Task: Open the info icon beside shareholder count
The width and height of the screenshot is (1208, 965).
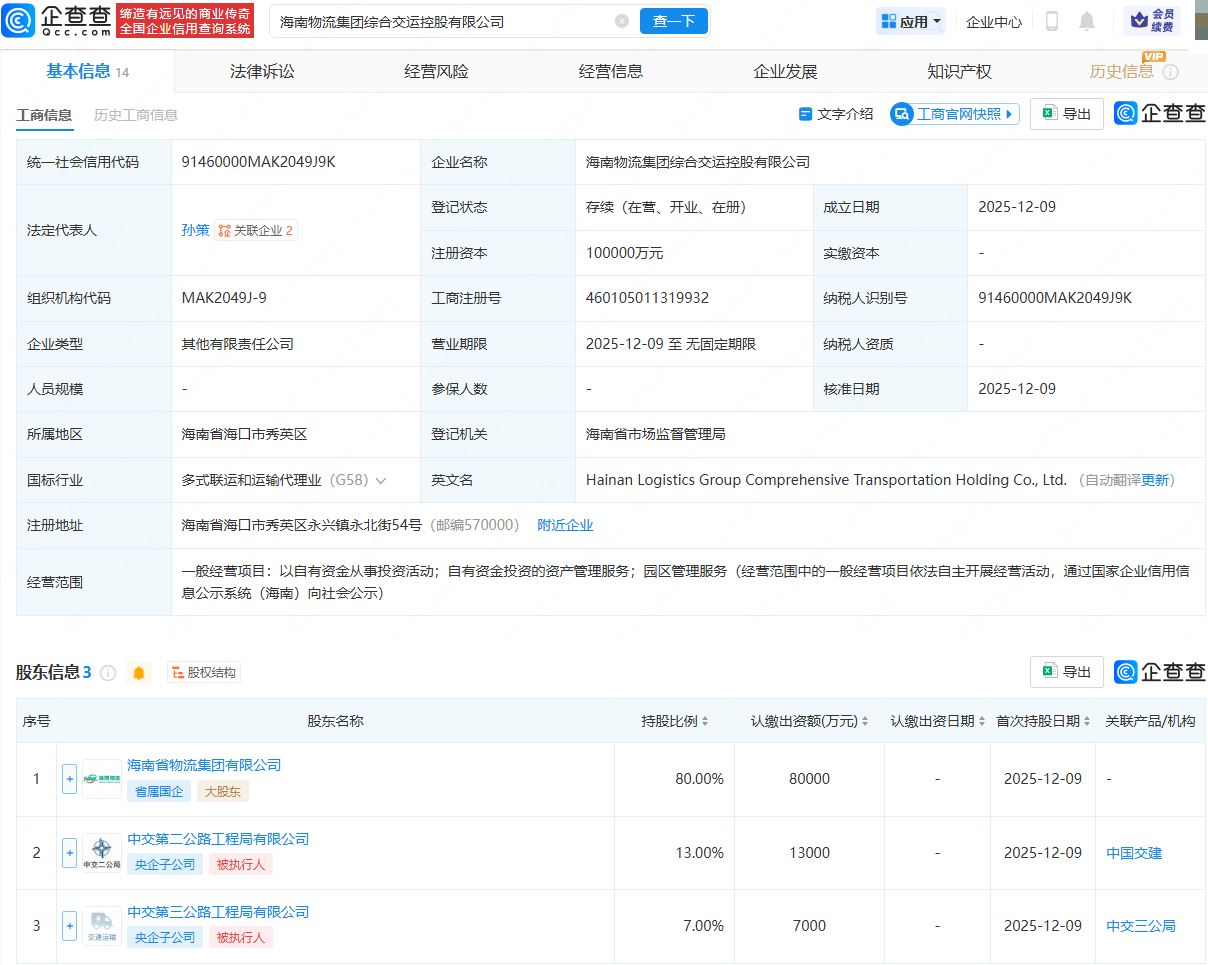Action: click(108, 673)
